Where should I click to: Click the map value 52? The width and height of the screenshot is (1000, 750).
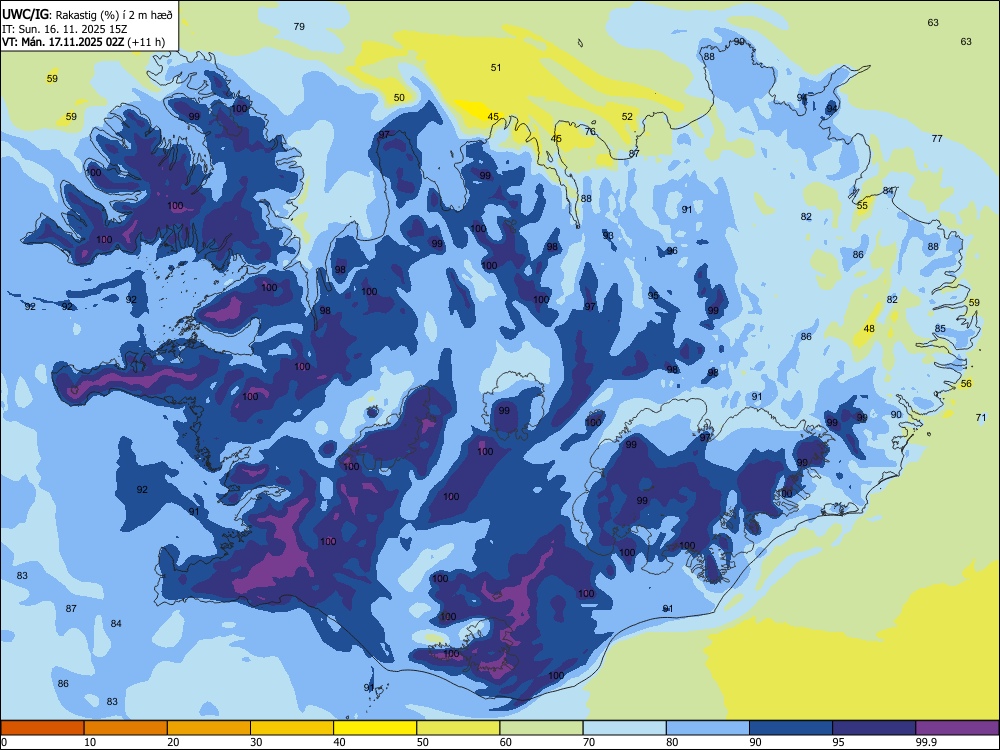pyautogui.click(x=628, y=116)
